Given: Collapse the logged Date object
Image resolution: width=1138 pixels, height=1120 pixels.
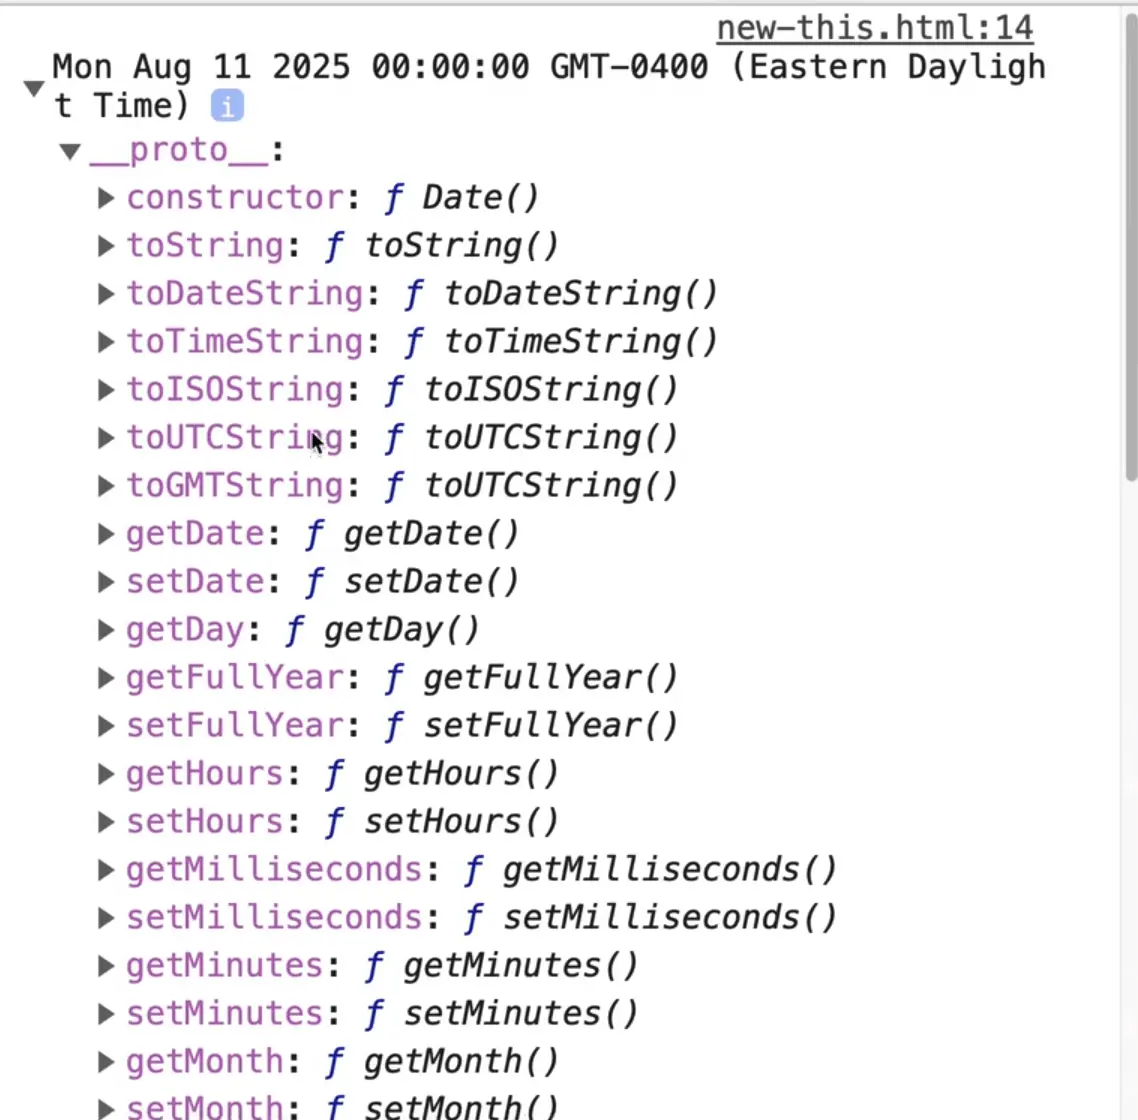Looking at the screenshot, I should click(x=34, y=88).
